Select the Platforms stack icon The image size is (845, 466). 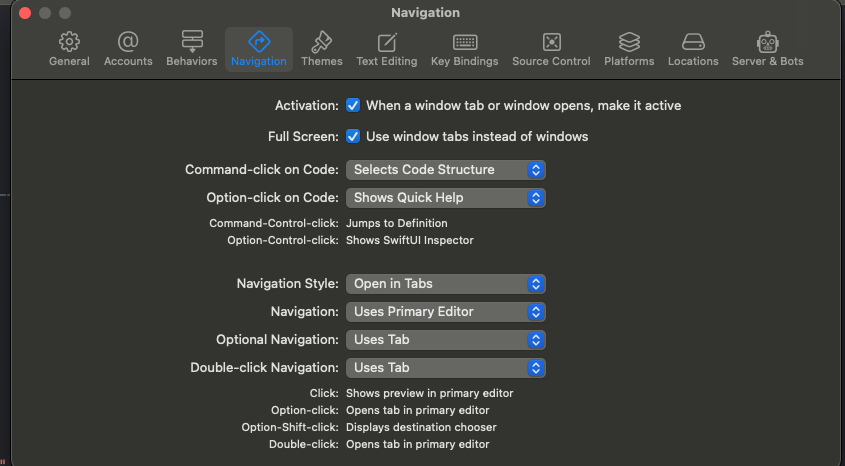[629, 42]
